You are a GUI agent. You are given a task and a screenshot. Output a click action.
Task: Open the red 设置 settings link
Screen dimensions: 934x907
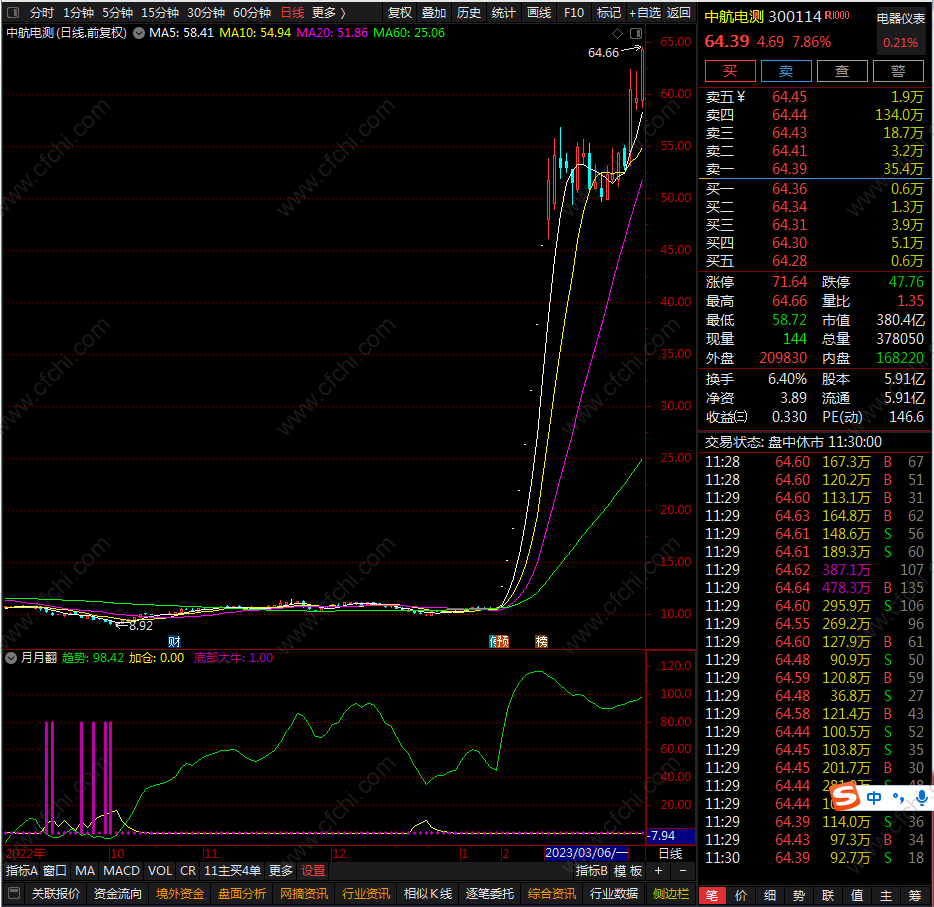(x=313, y=871)
